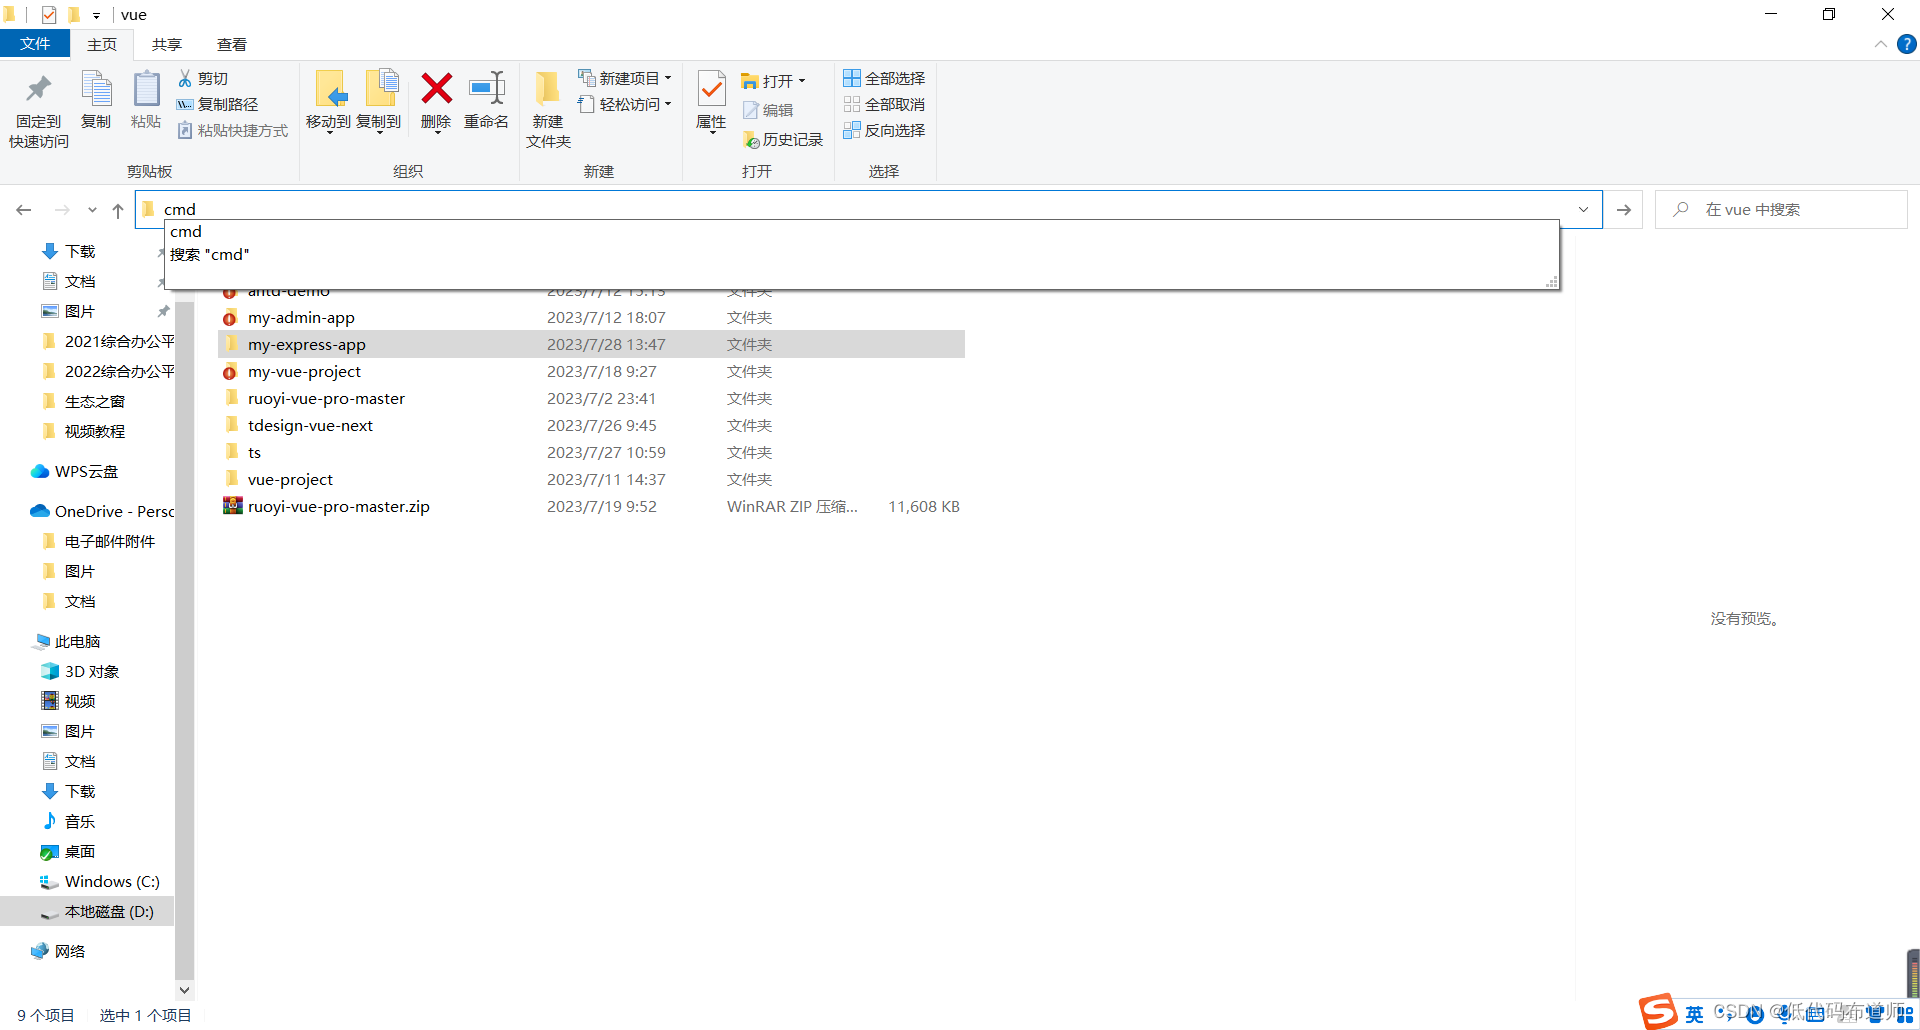Open the ruoyi-vue-pro-master.zip archive file
Viewport: 1920px width, 1030px height.
(x=339, y=506)
